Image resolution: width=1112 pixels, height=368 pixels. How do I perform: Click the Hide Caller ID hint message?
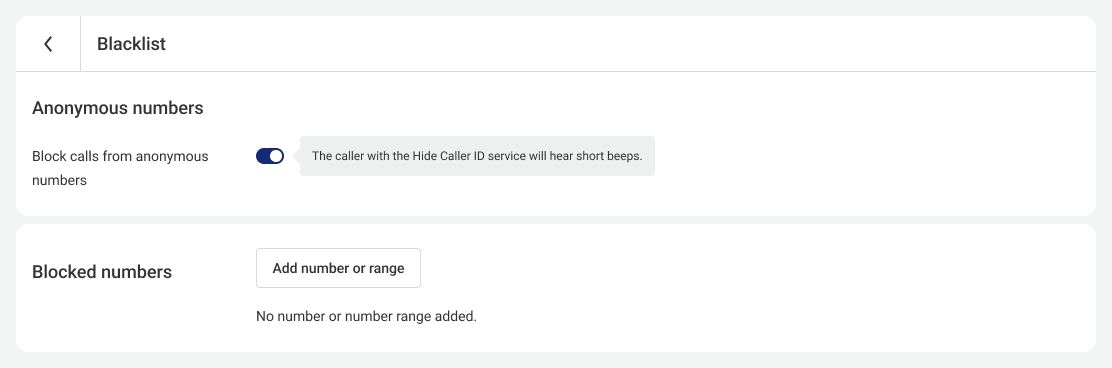click(x=477, y=156)
